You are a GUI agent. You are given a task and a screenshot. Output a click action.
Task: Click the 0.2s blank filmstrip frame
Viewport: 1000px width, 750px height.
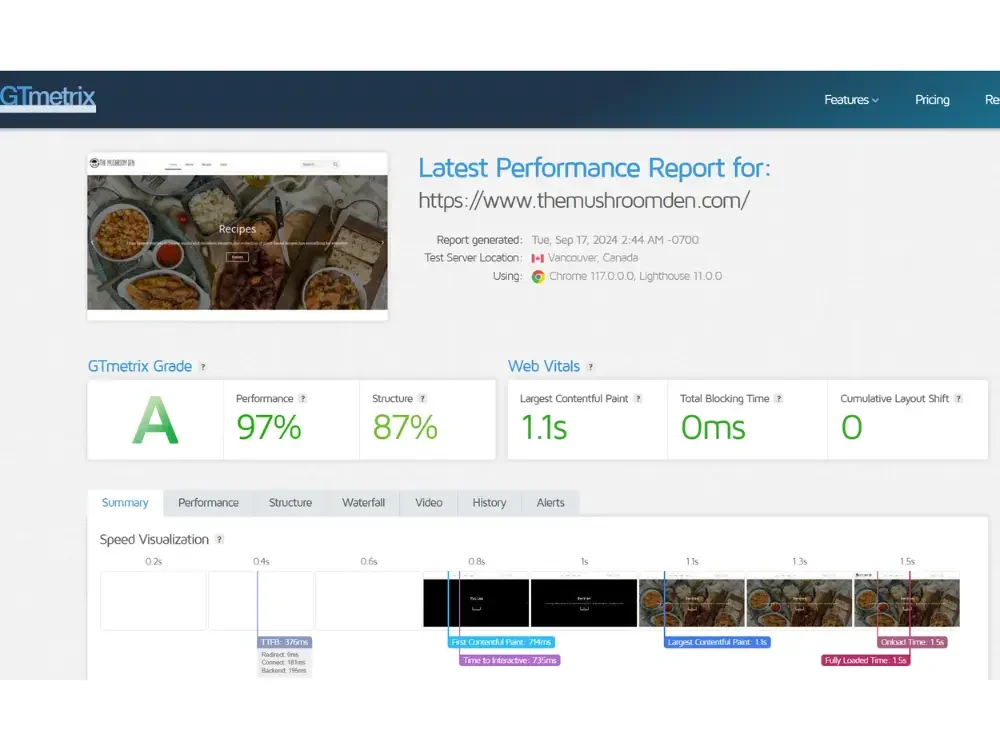pos(154,599)
